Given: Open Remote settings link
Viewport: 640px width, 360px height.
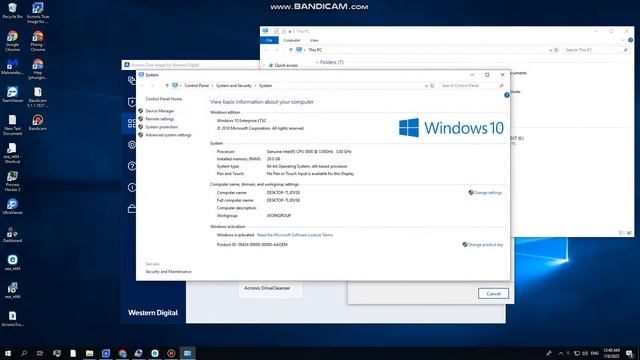Looking at the screenshot, I should [x=160, y=119].
